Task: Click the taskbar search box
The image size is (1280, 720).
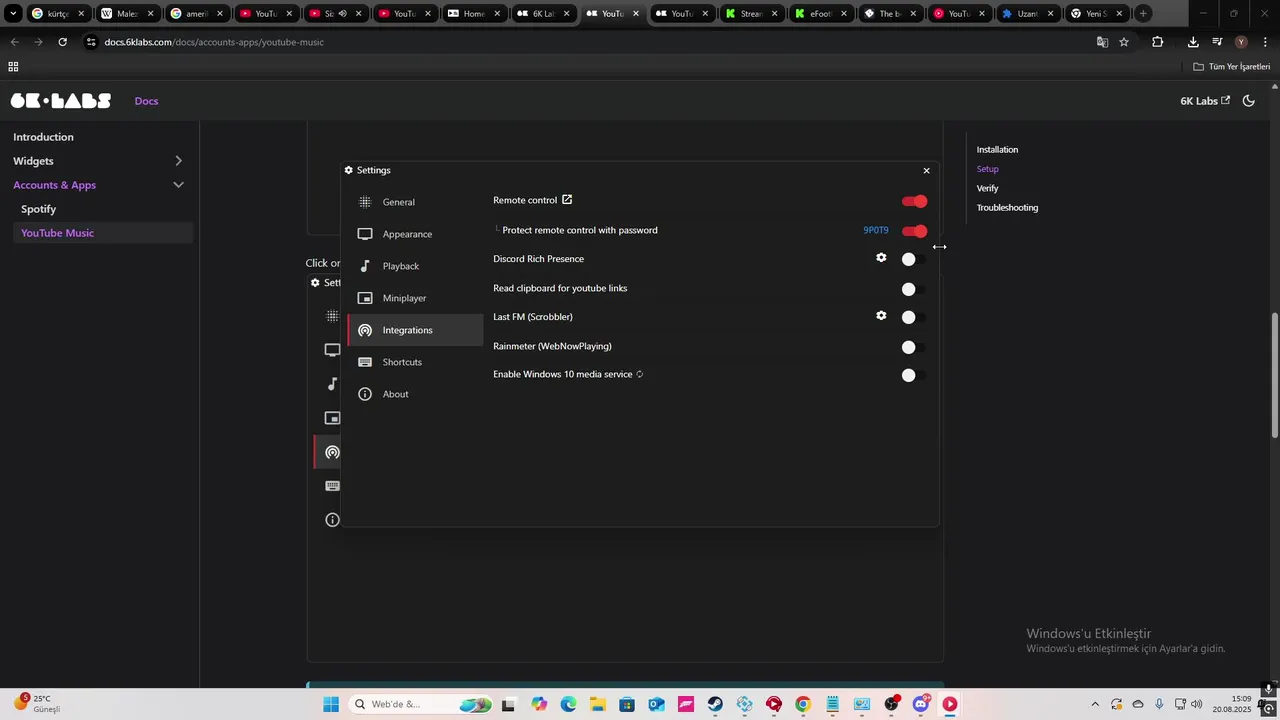Action: click(422, 704)
